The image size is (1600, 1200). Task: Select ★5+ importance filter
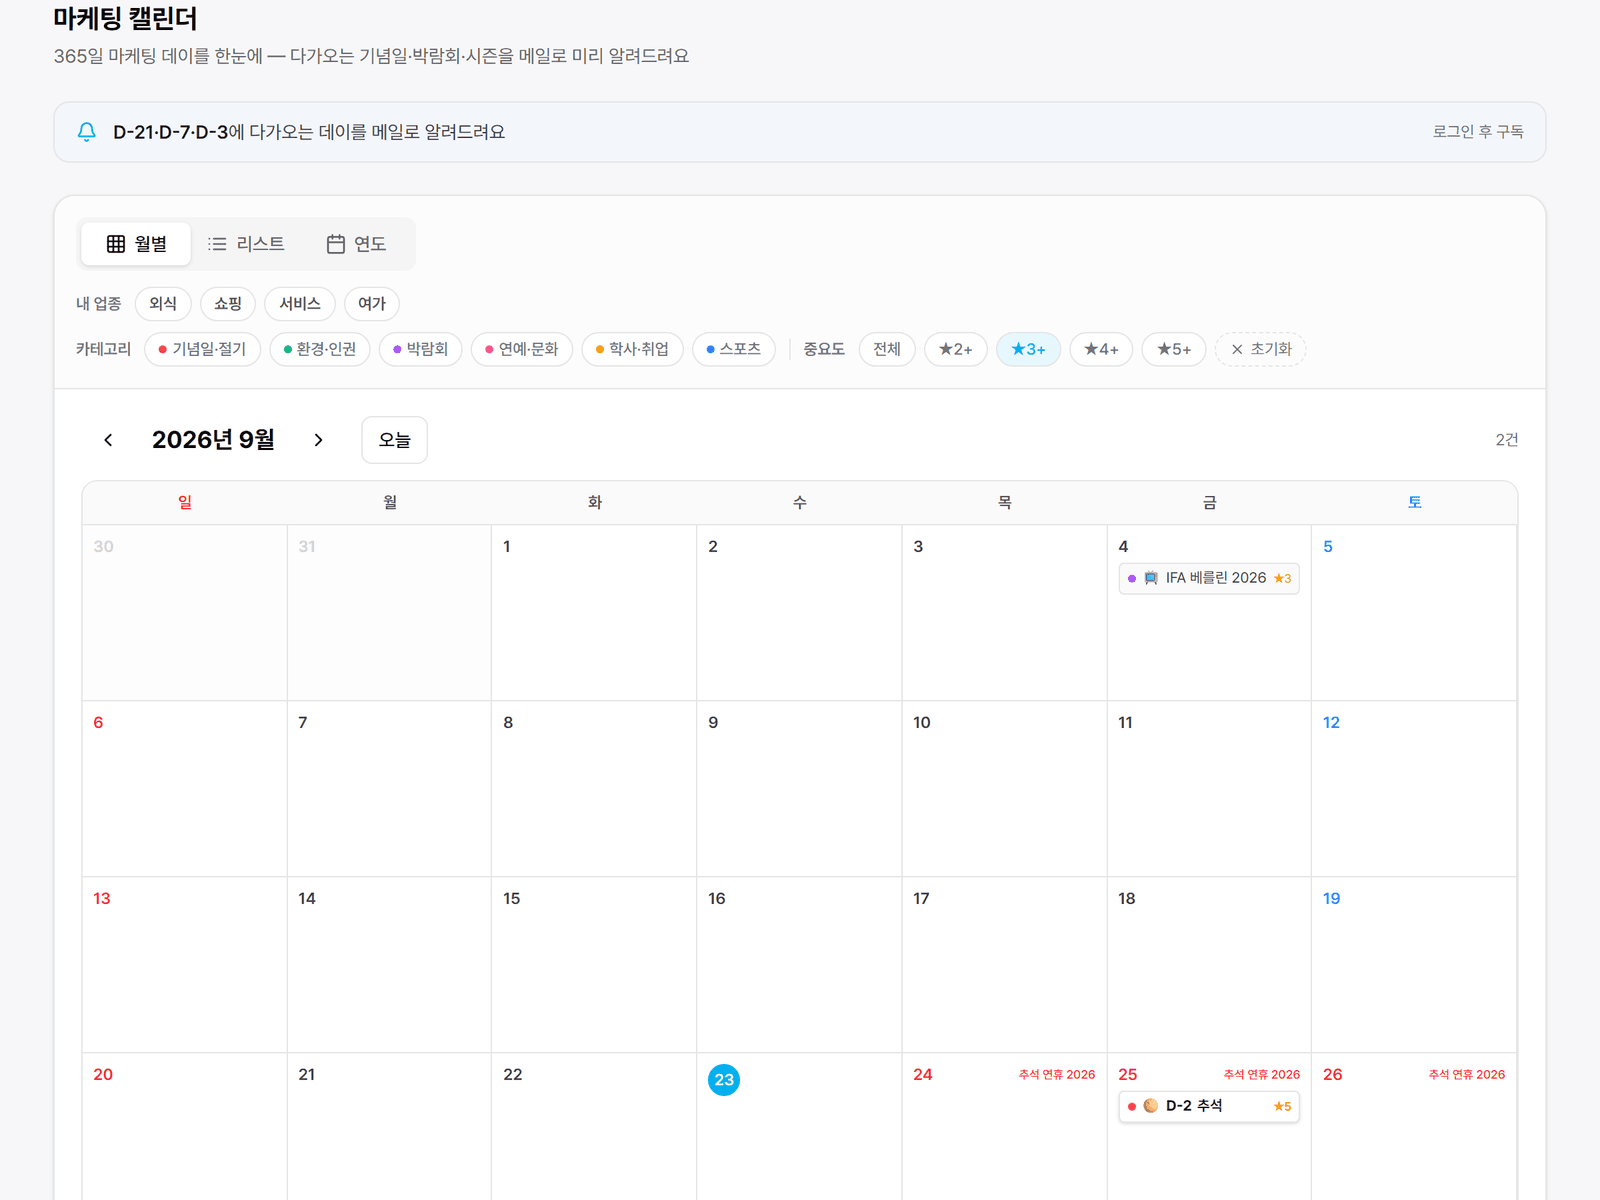point(1174,349)
